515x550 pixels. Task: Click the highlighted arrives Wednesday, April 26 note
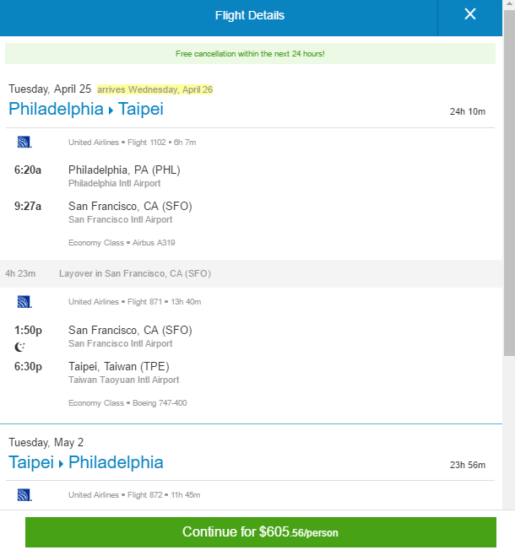tap(155, 90)
